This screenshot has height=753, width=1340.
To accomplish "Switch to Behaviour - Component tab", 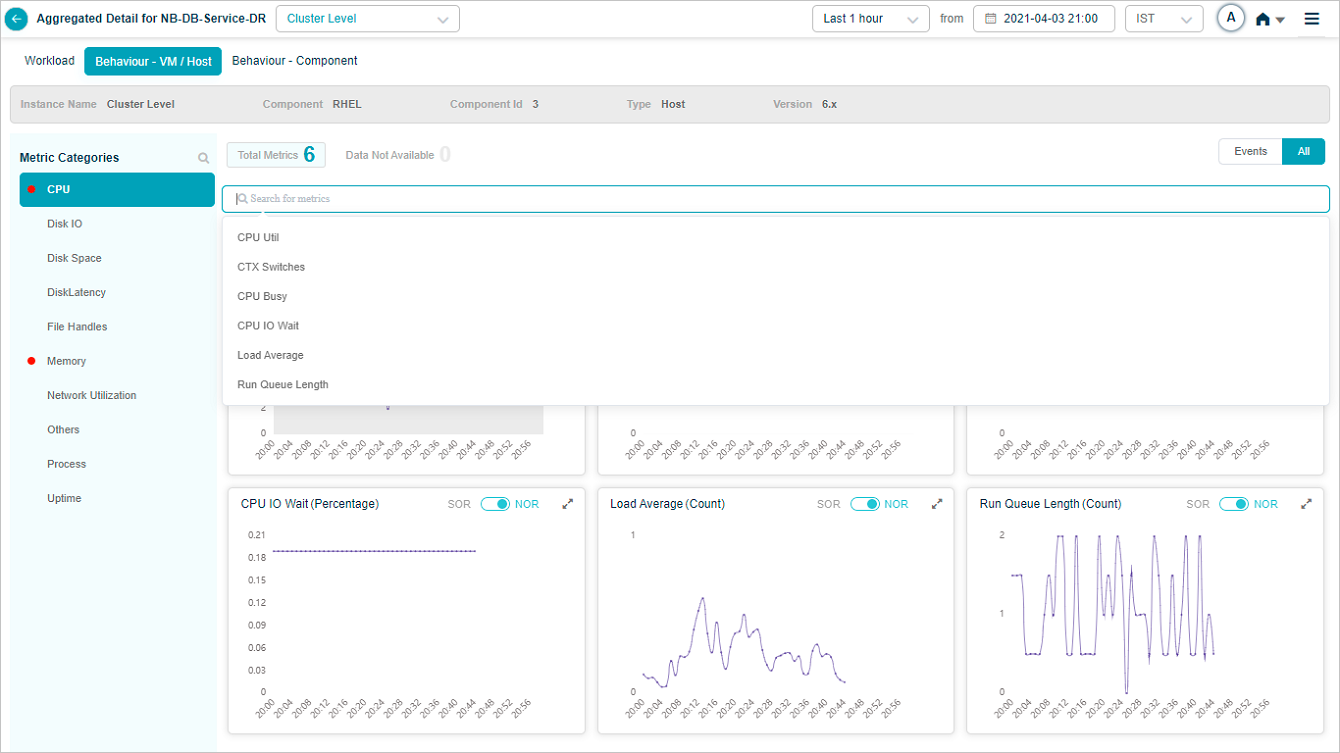I will pos(294,61).
